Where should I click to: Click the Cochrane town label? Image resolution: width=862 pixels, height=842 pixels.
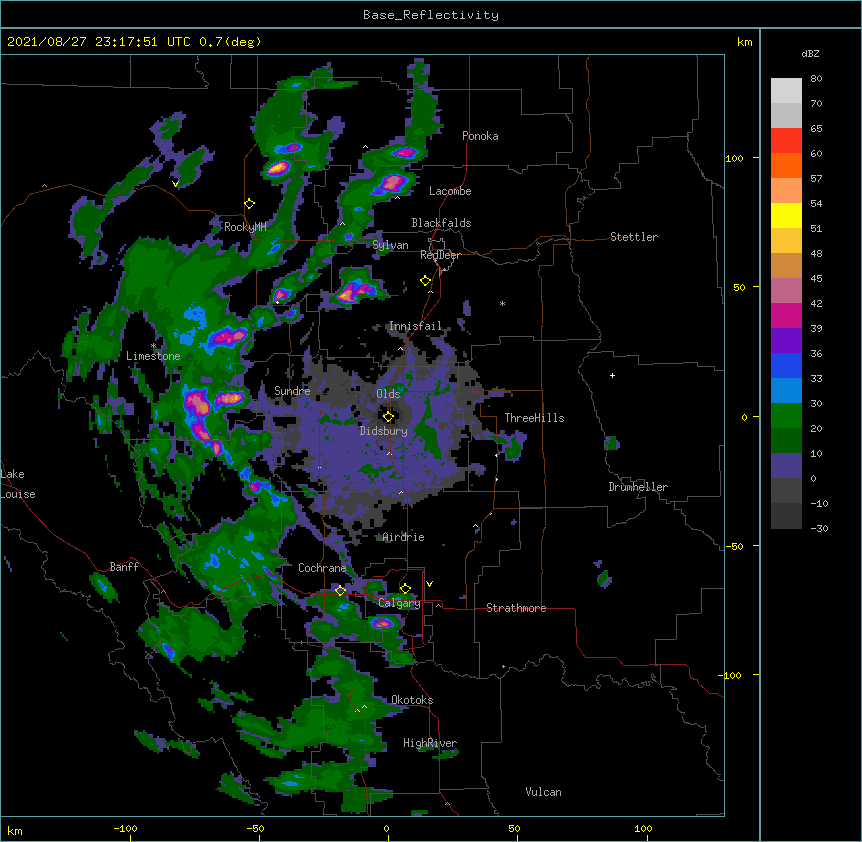point(322,568)
